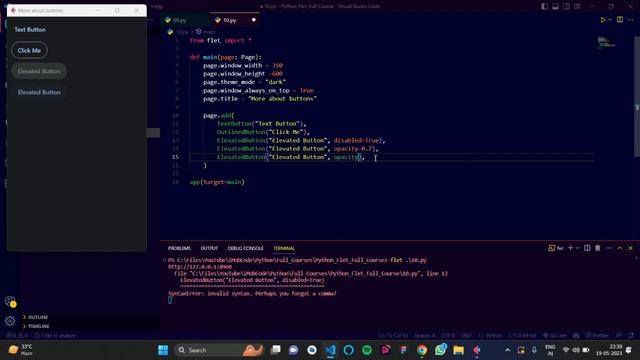Image resolution: width=640 pixels, height=360 pixels.
Task: Split the terminal pane
Action: pyautogui.click(x=587, y=248)
